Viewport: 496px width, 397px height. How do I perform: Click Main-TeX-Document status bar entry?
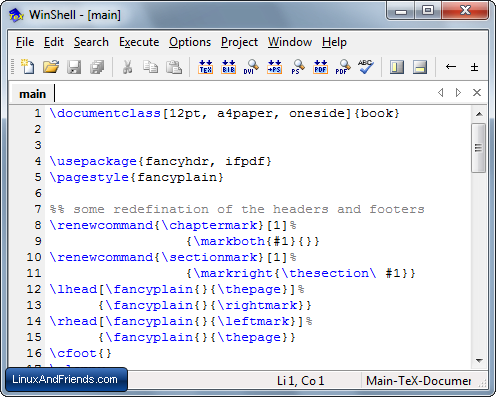coord(418,381)
